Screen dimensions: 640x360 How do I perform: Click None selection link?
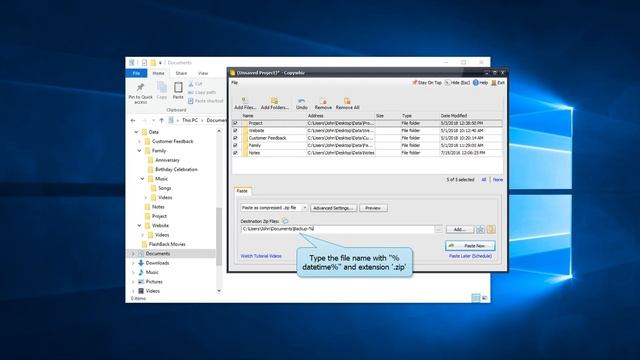(x=498, y=180)
